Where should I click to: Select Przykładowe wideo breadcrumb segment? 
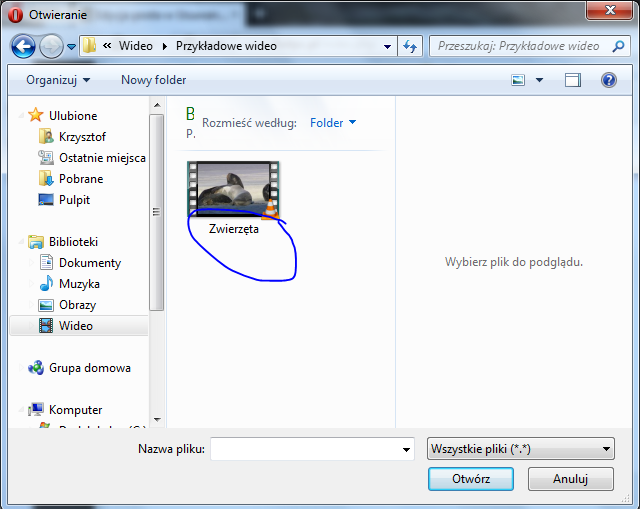(x=226, y=46)
